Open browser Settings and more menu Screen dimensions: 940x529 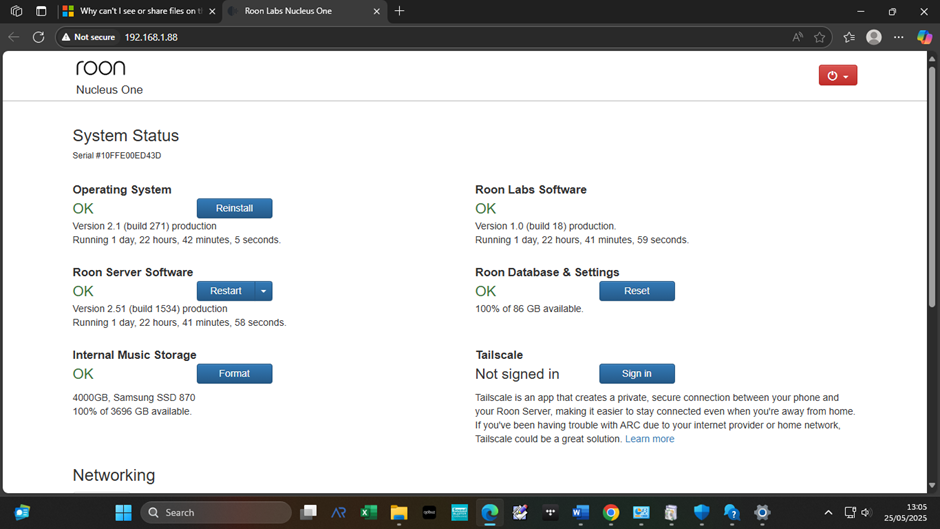pos(899,37)
